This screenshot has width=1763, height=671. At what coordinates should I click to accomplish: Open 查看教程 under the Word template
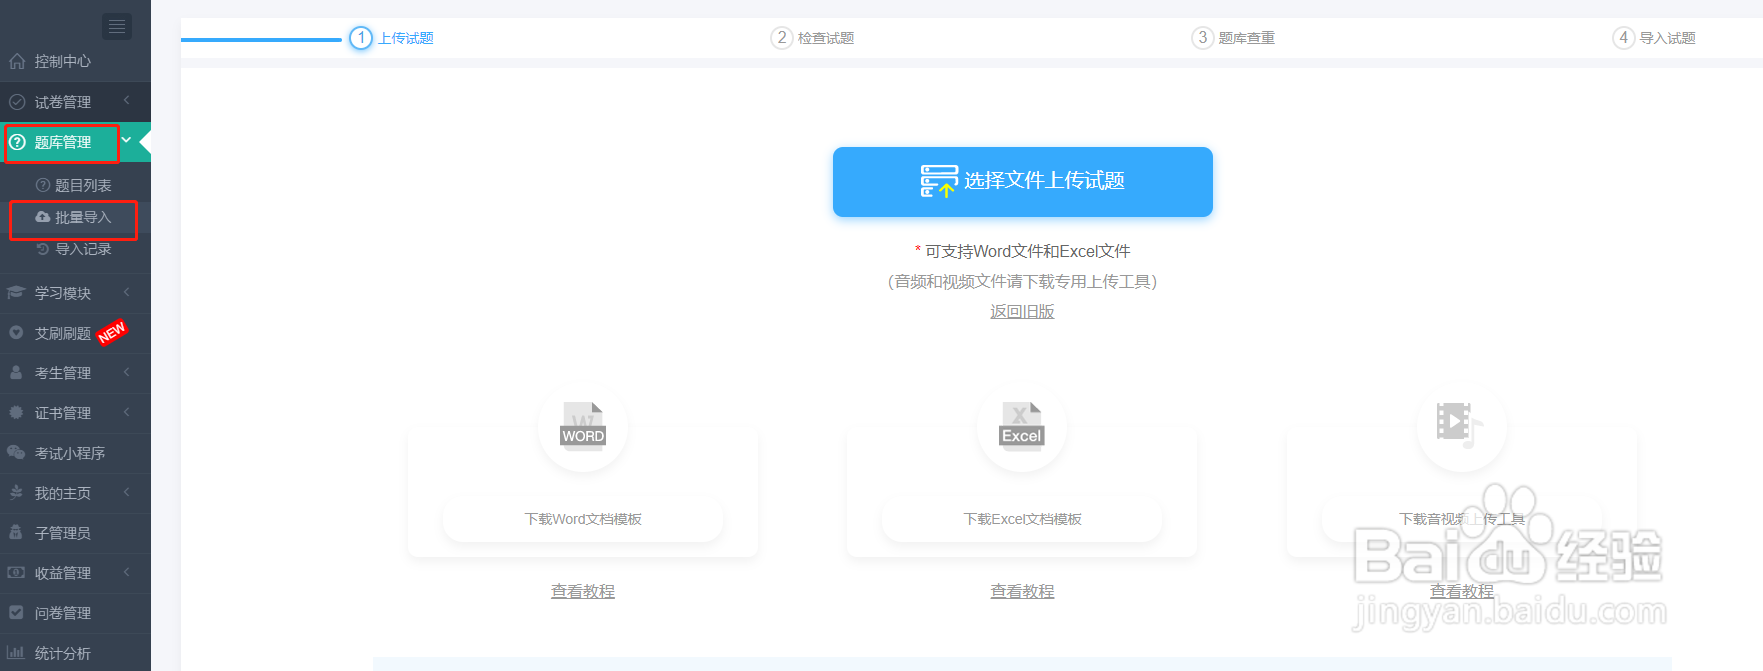[x=583, y=592]
